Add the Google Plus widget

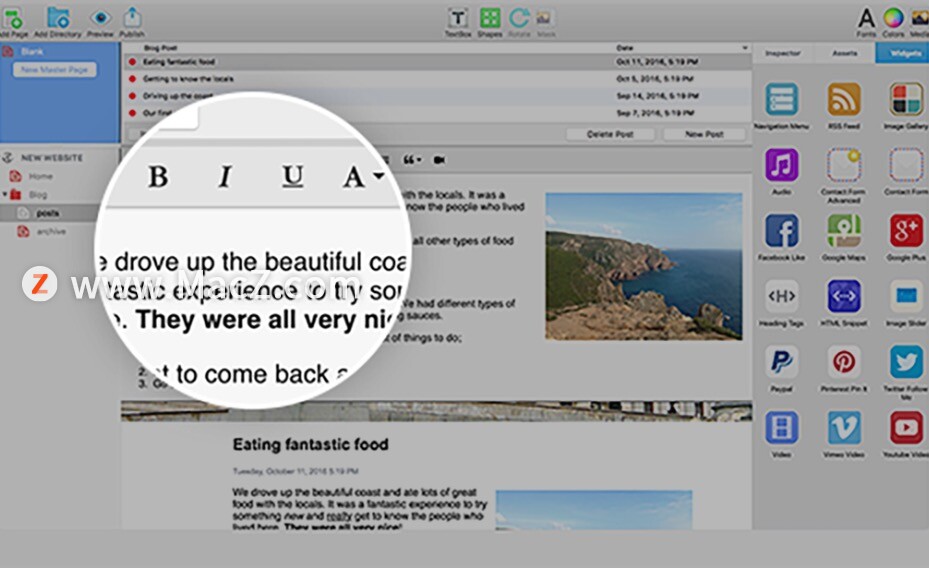906,230
